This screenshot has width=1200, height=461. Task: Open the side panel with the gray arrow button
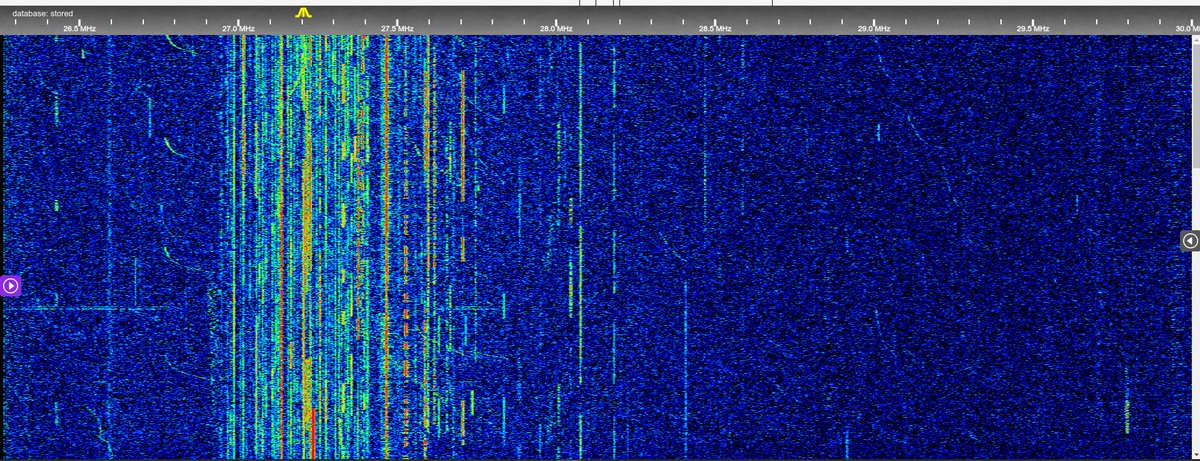[1190, 241]
